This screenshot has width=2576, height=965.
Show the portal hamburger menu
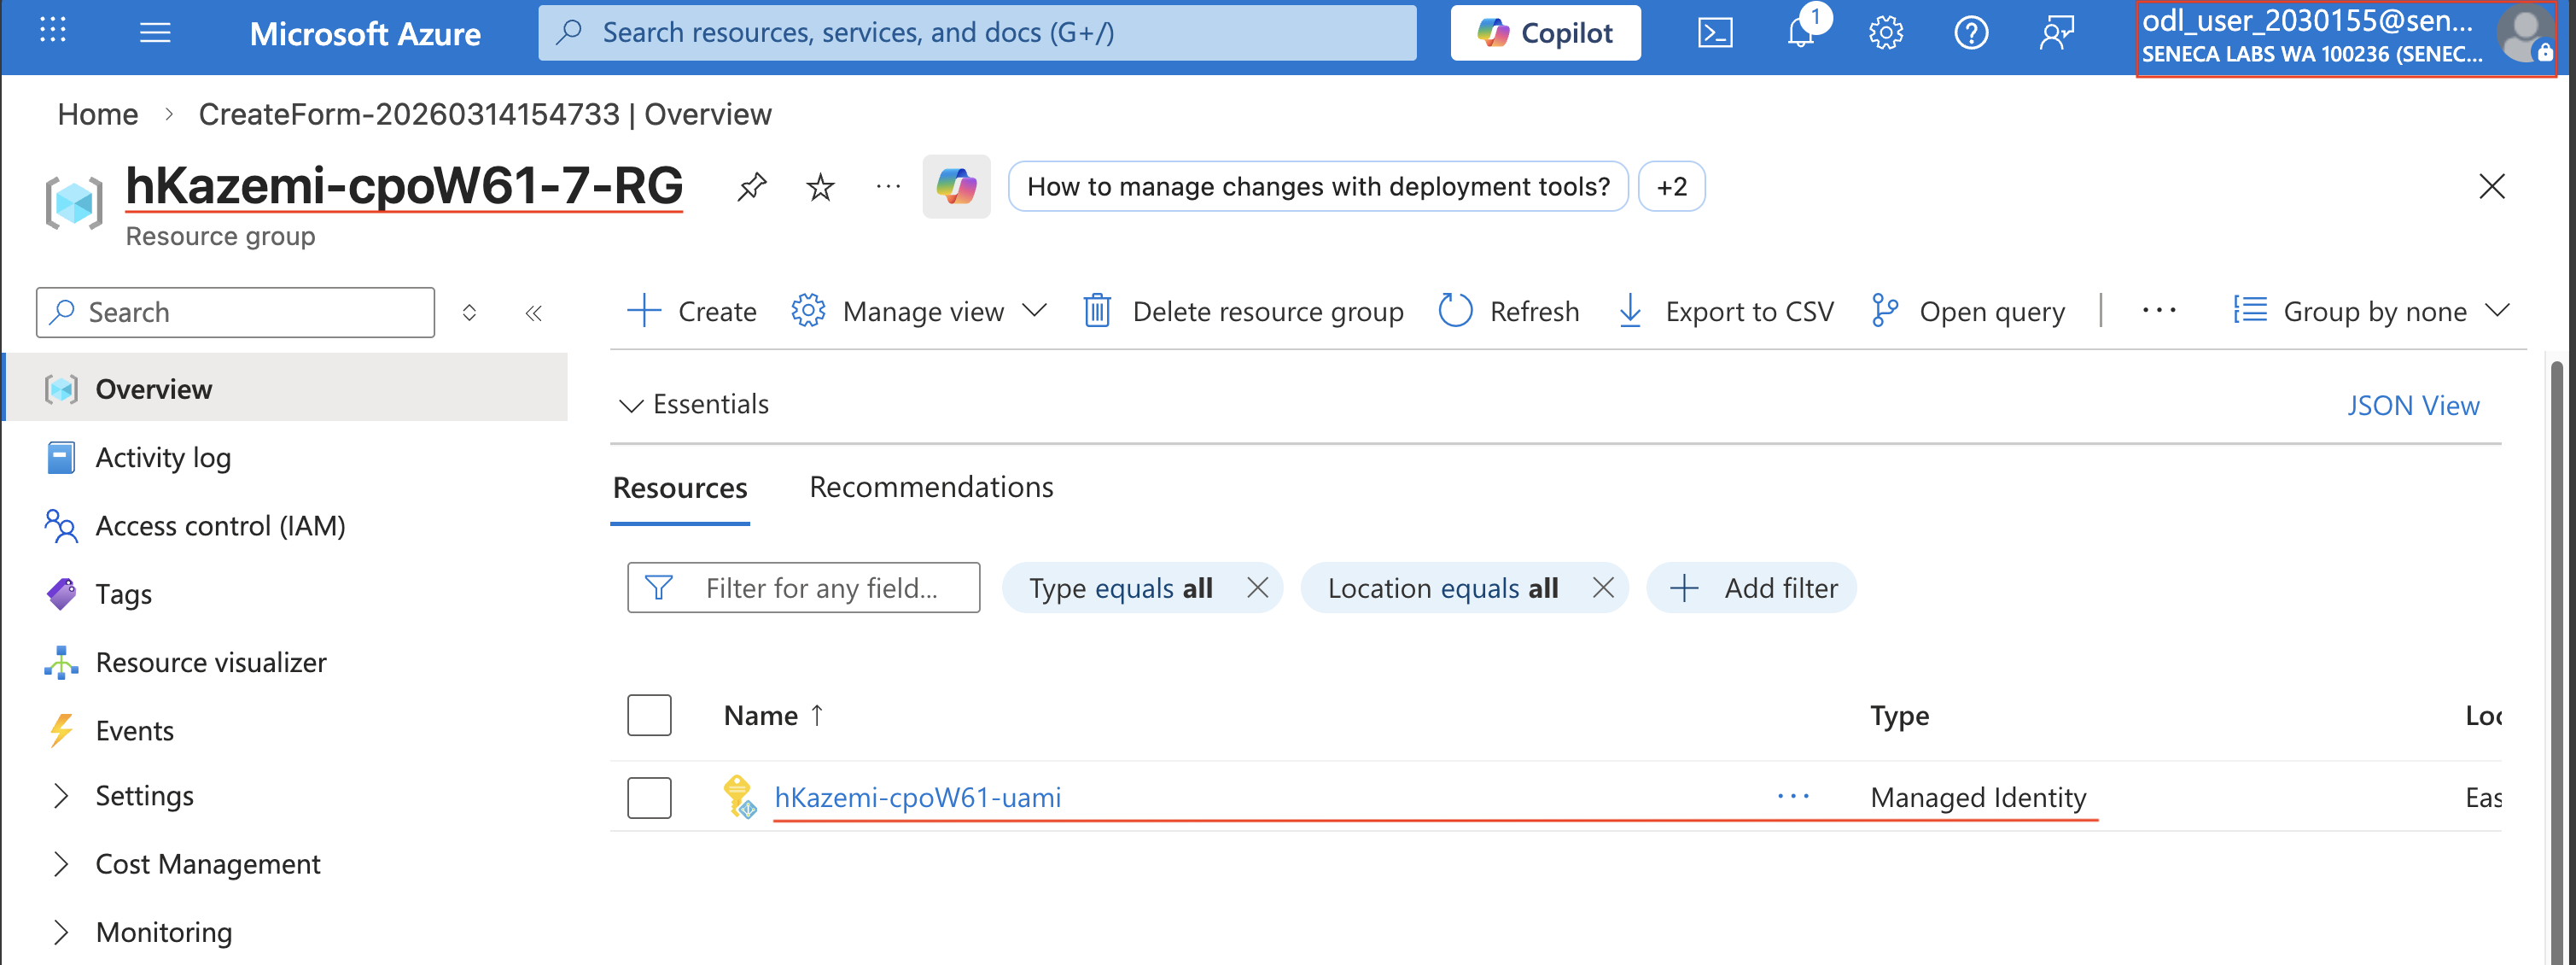[155, 33]
